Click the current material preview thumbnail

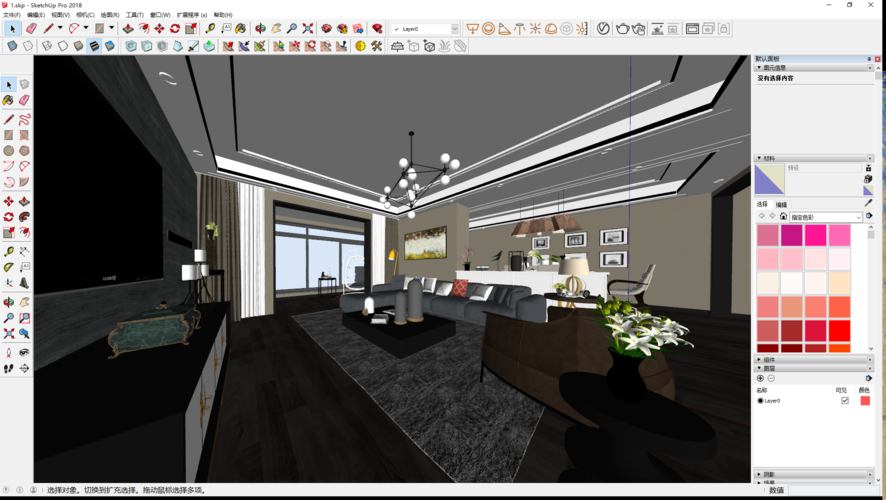770,179
